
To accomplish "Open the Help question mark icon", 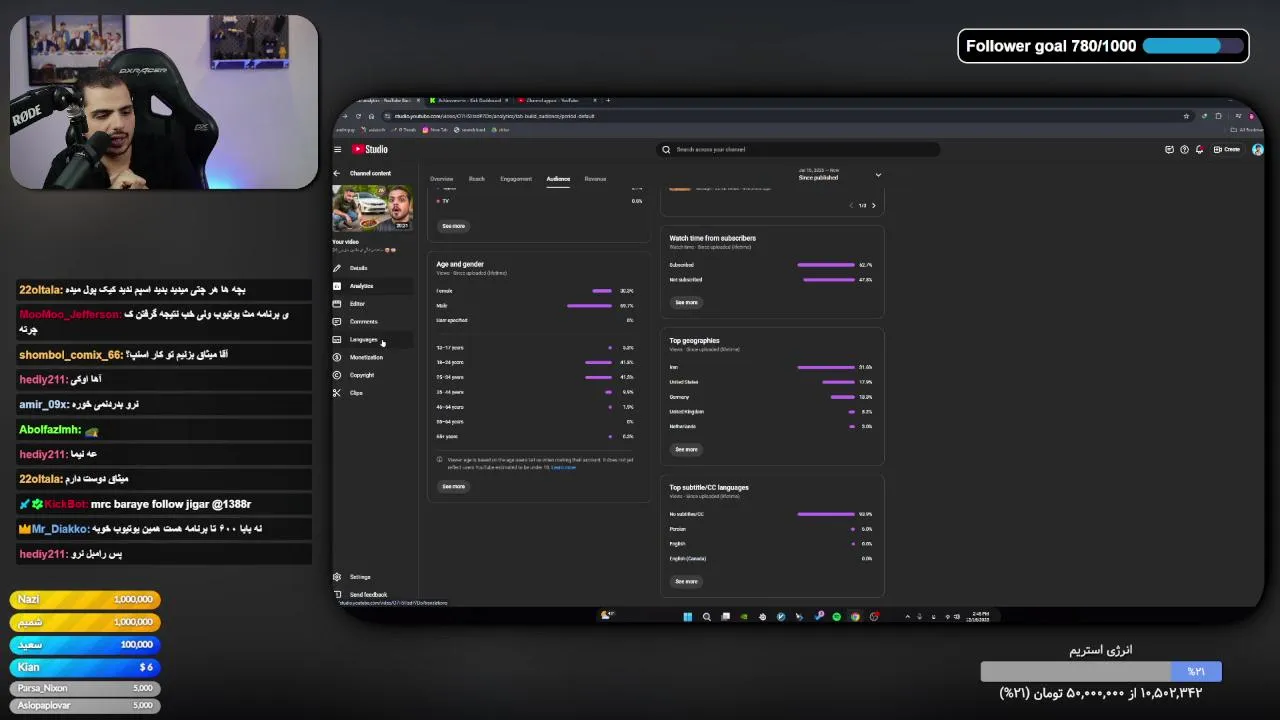I will (x=1184, y=149).
